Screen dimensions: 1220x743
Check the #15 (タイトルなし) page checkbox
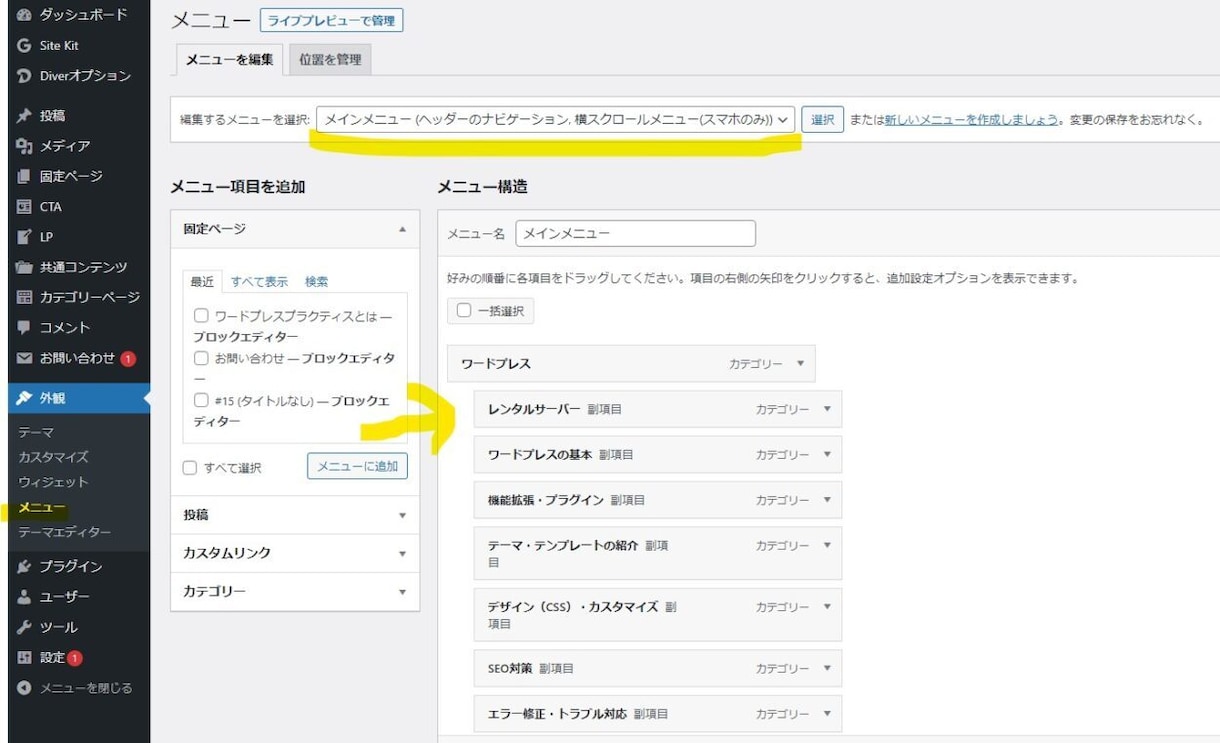click(201, 400)
